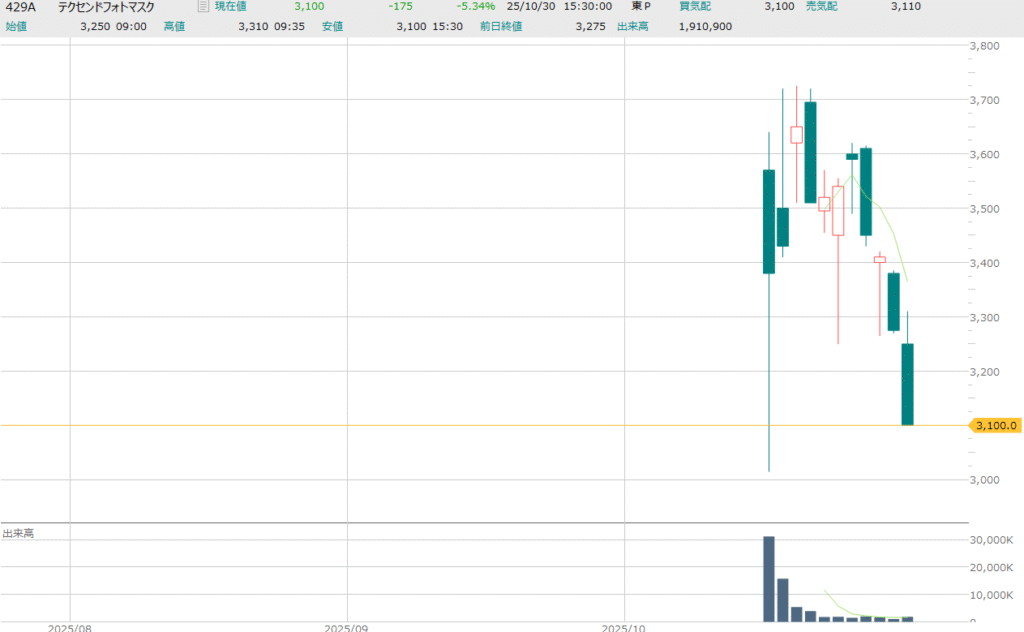The height and width of the screenshot is (632, 1024).
Task: Click the 買気配 bid label
Action: coord(695,7)
